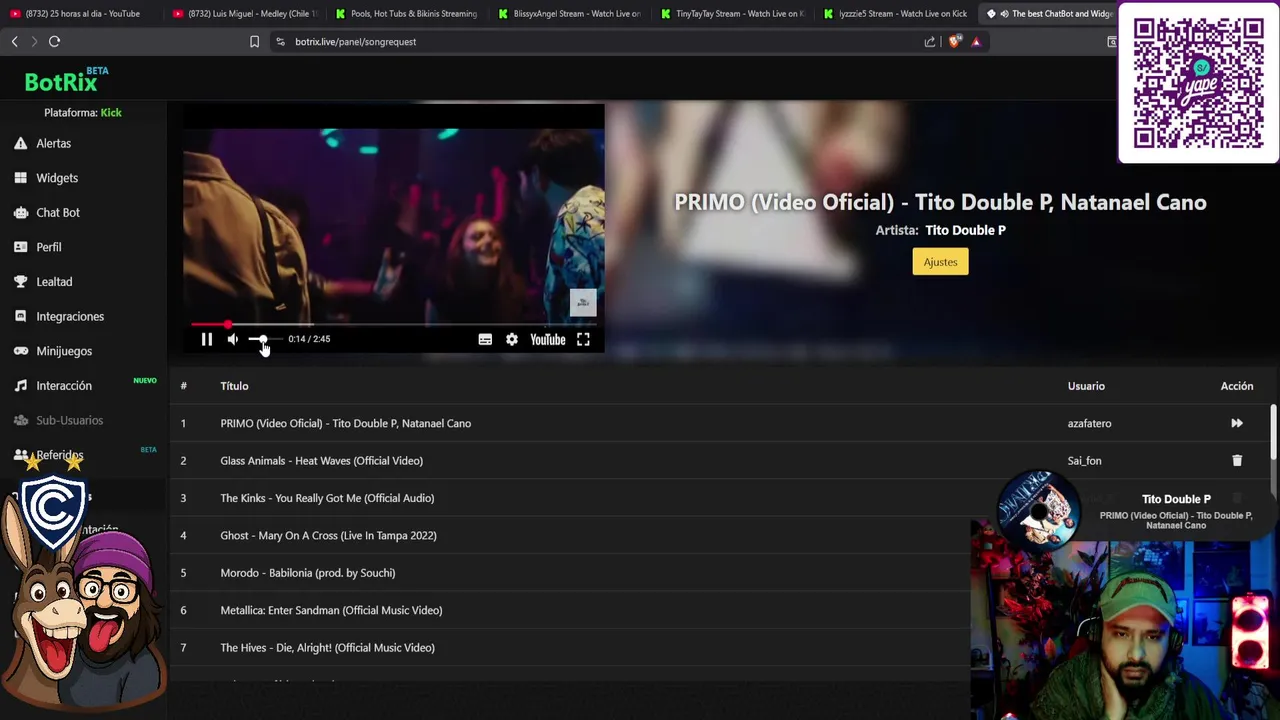
Task: Select The best ChatBot and Widgets tab
Action: [1050, 14]
